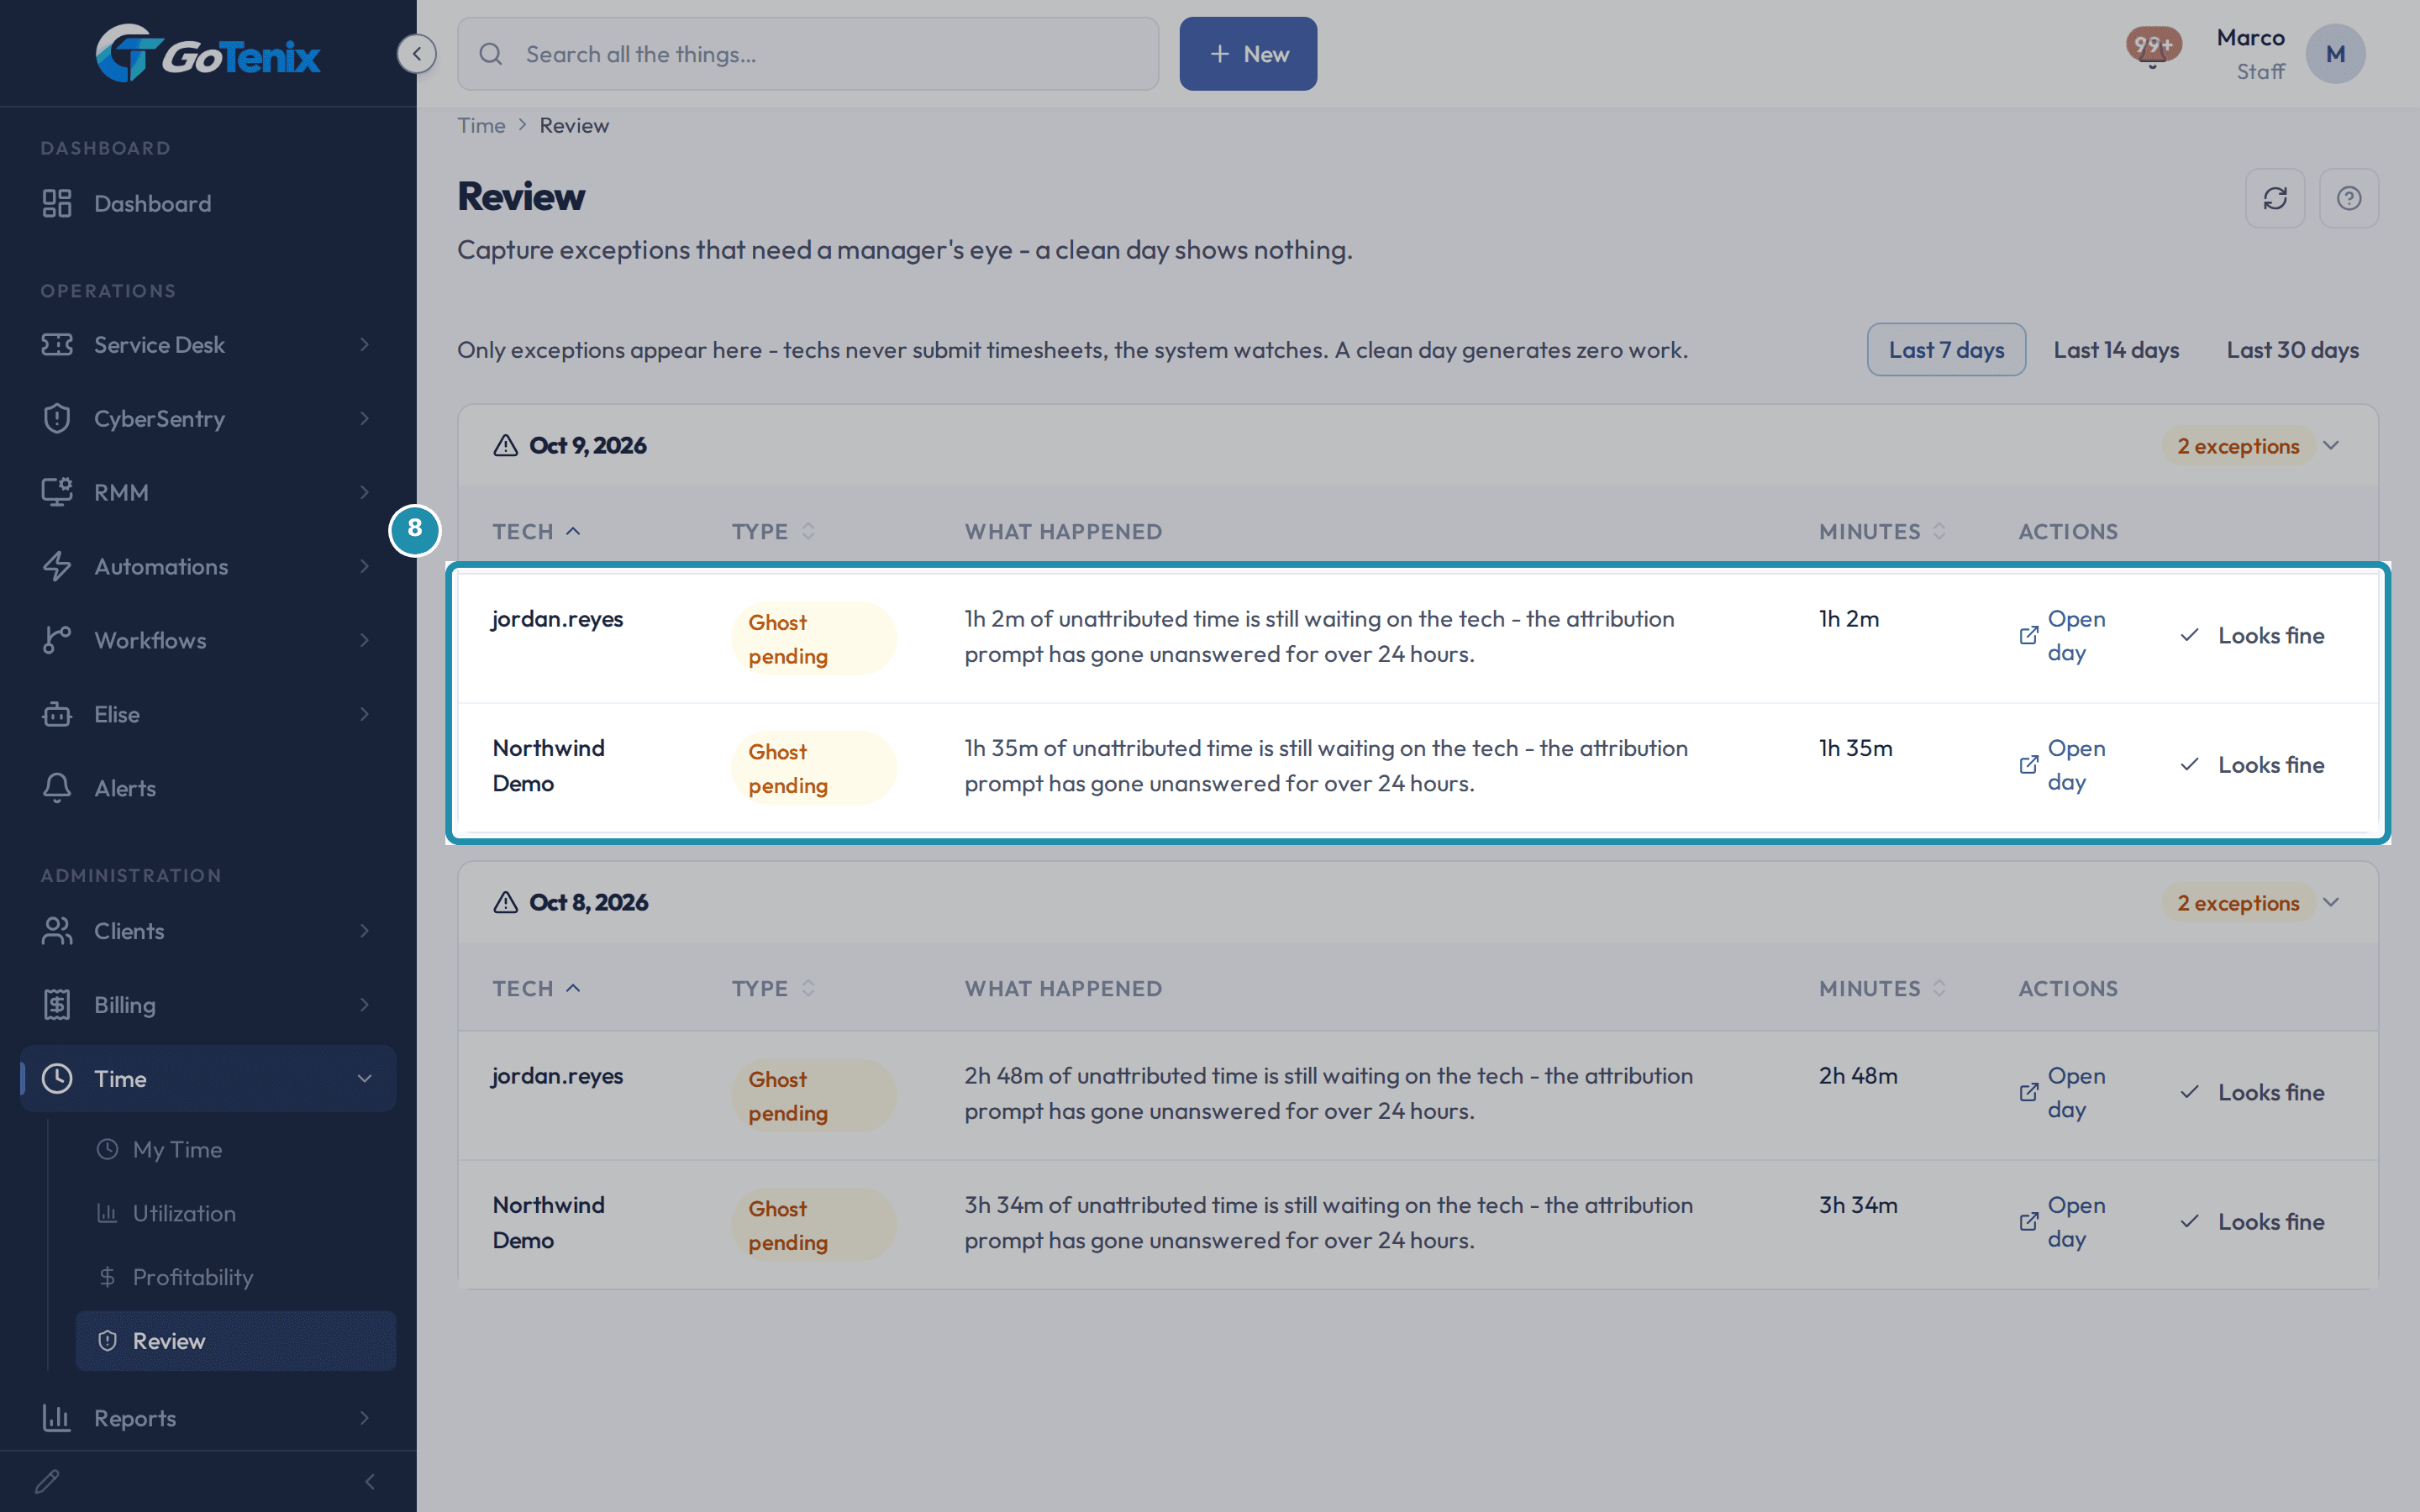Screen dimensions: 2420x1512
Task: Mark jordan.reyes 1h 2m row as Looks fine
Action: point(2252,636)
